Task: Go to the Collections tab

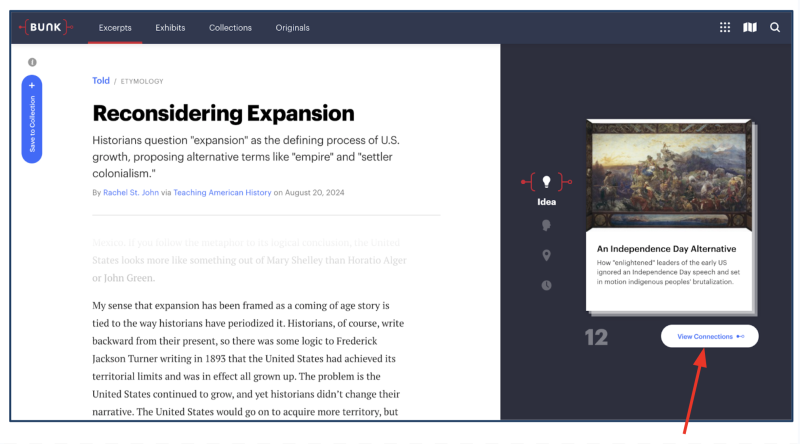Action: coord(230,28)
